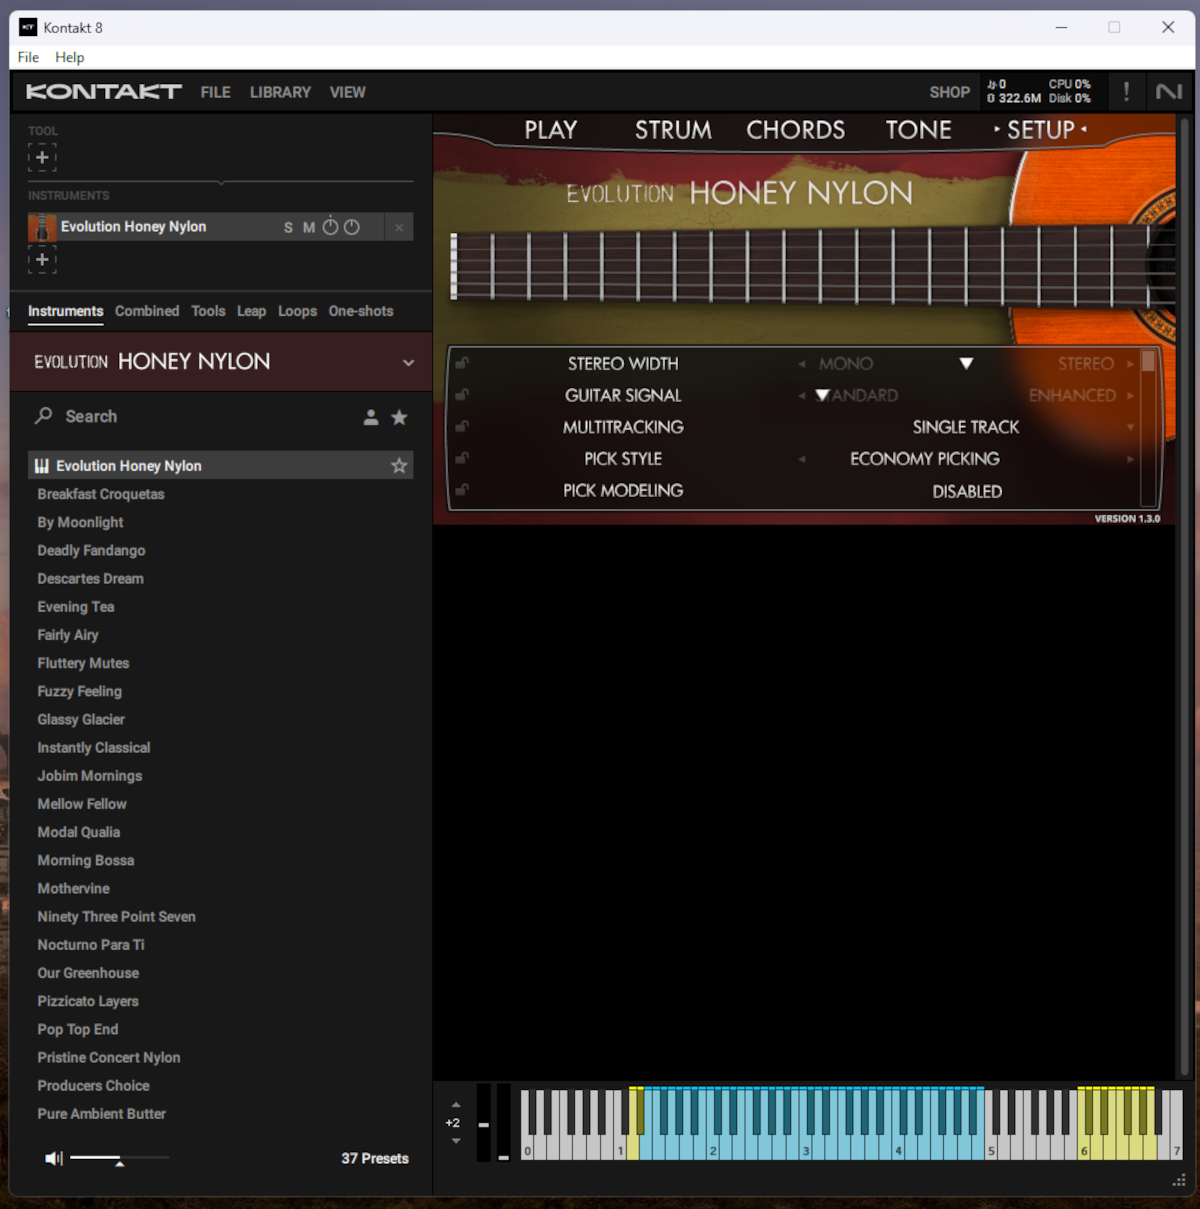Open Kontakt's FILE header menu
The image size is (1200, 1209).
216,92
